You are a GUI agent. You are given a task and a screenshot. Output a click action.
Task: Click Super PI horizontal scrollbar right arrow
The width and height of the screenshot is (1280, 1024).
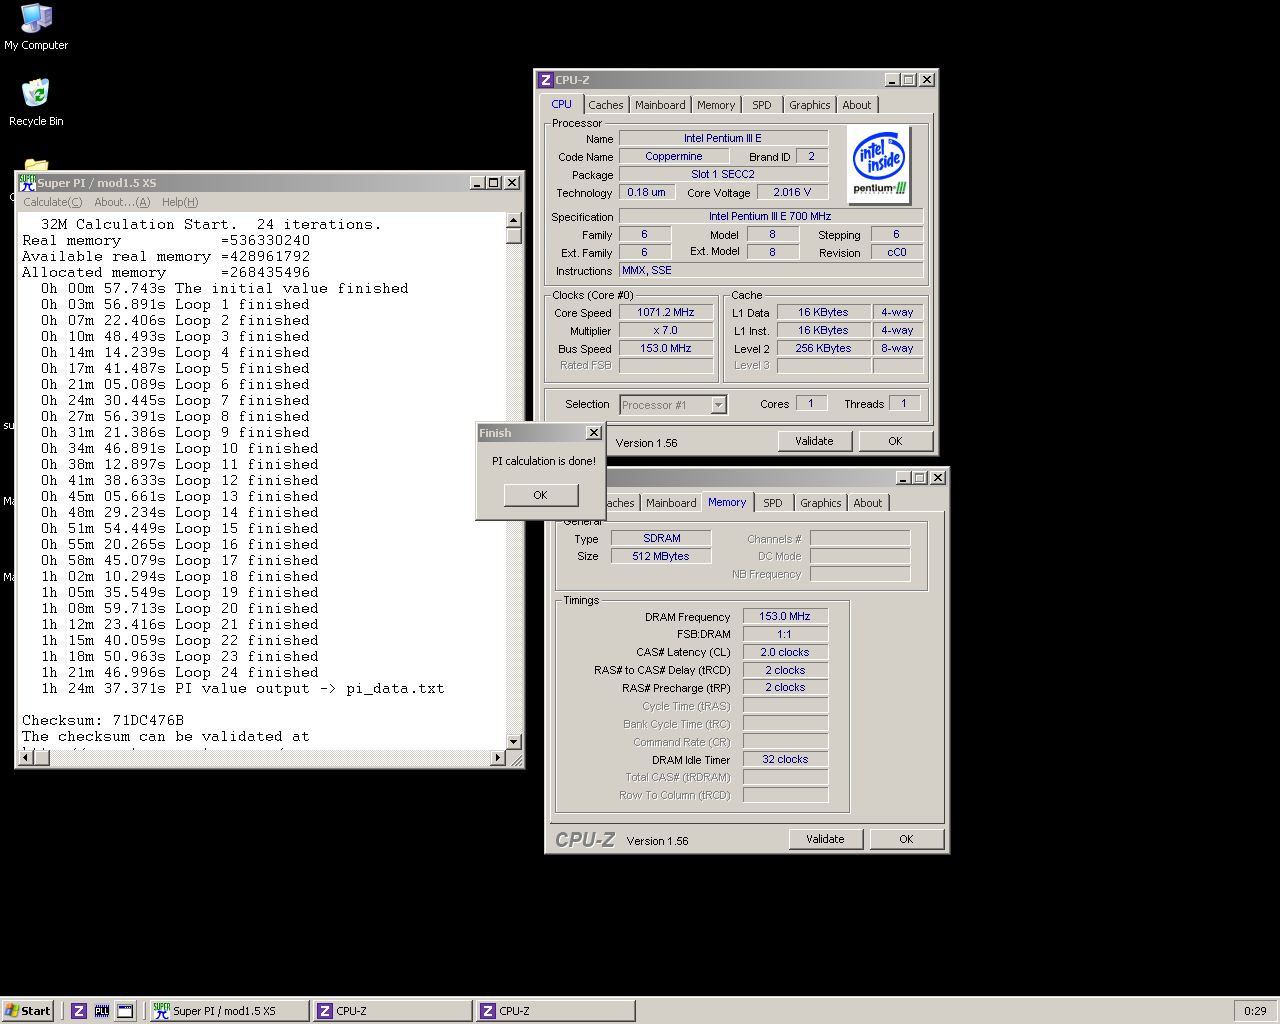(498, 758)
